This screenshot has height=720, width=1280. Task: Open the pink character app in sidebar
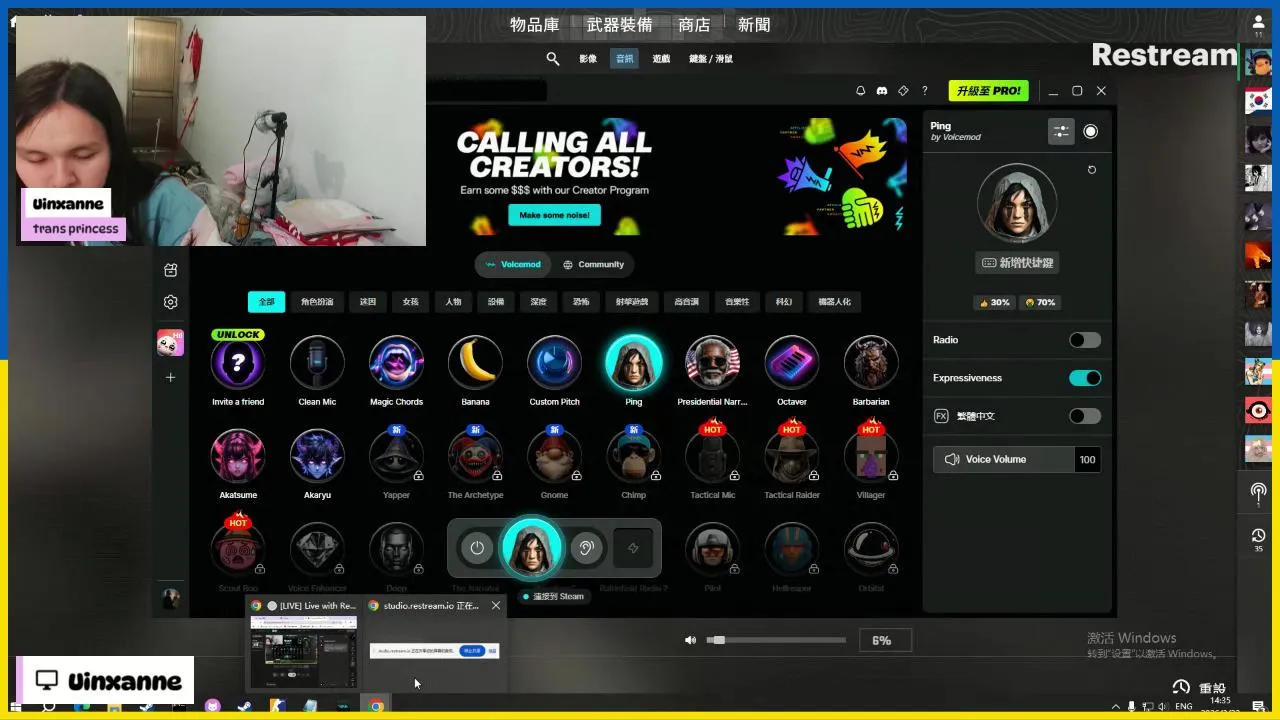click(171, 342)
